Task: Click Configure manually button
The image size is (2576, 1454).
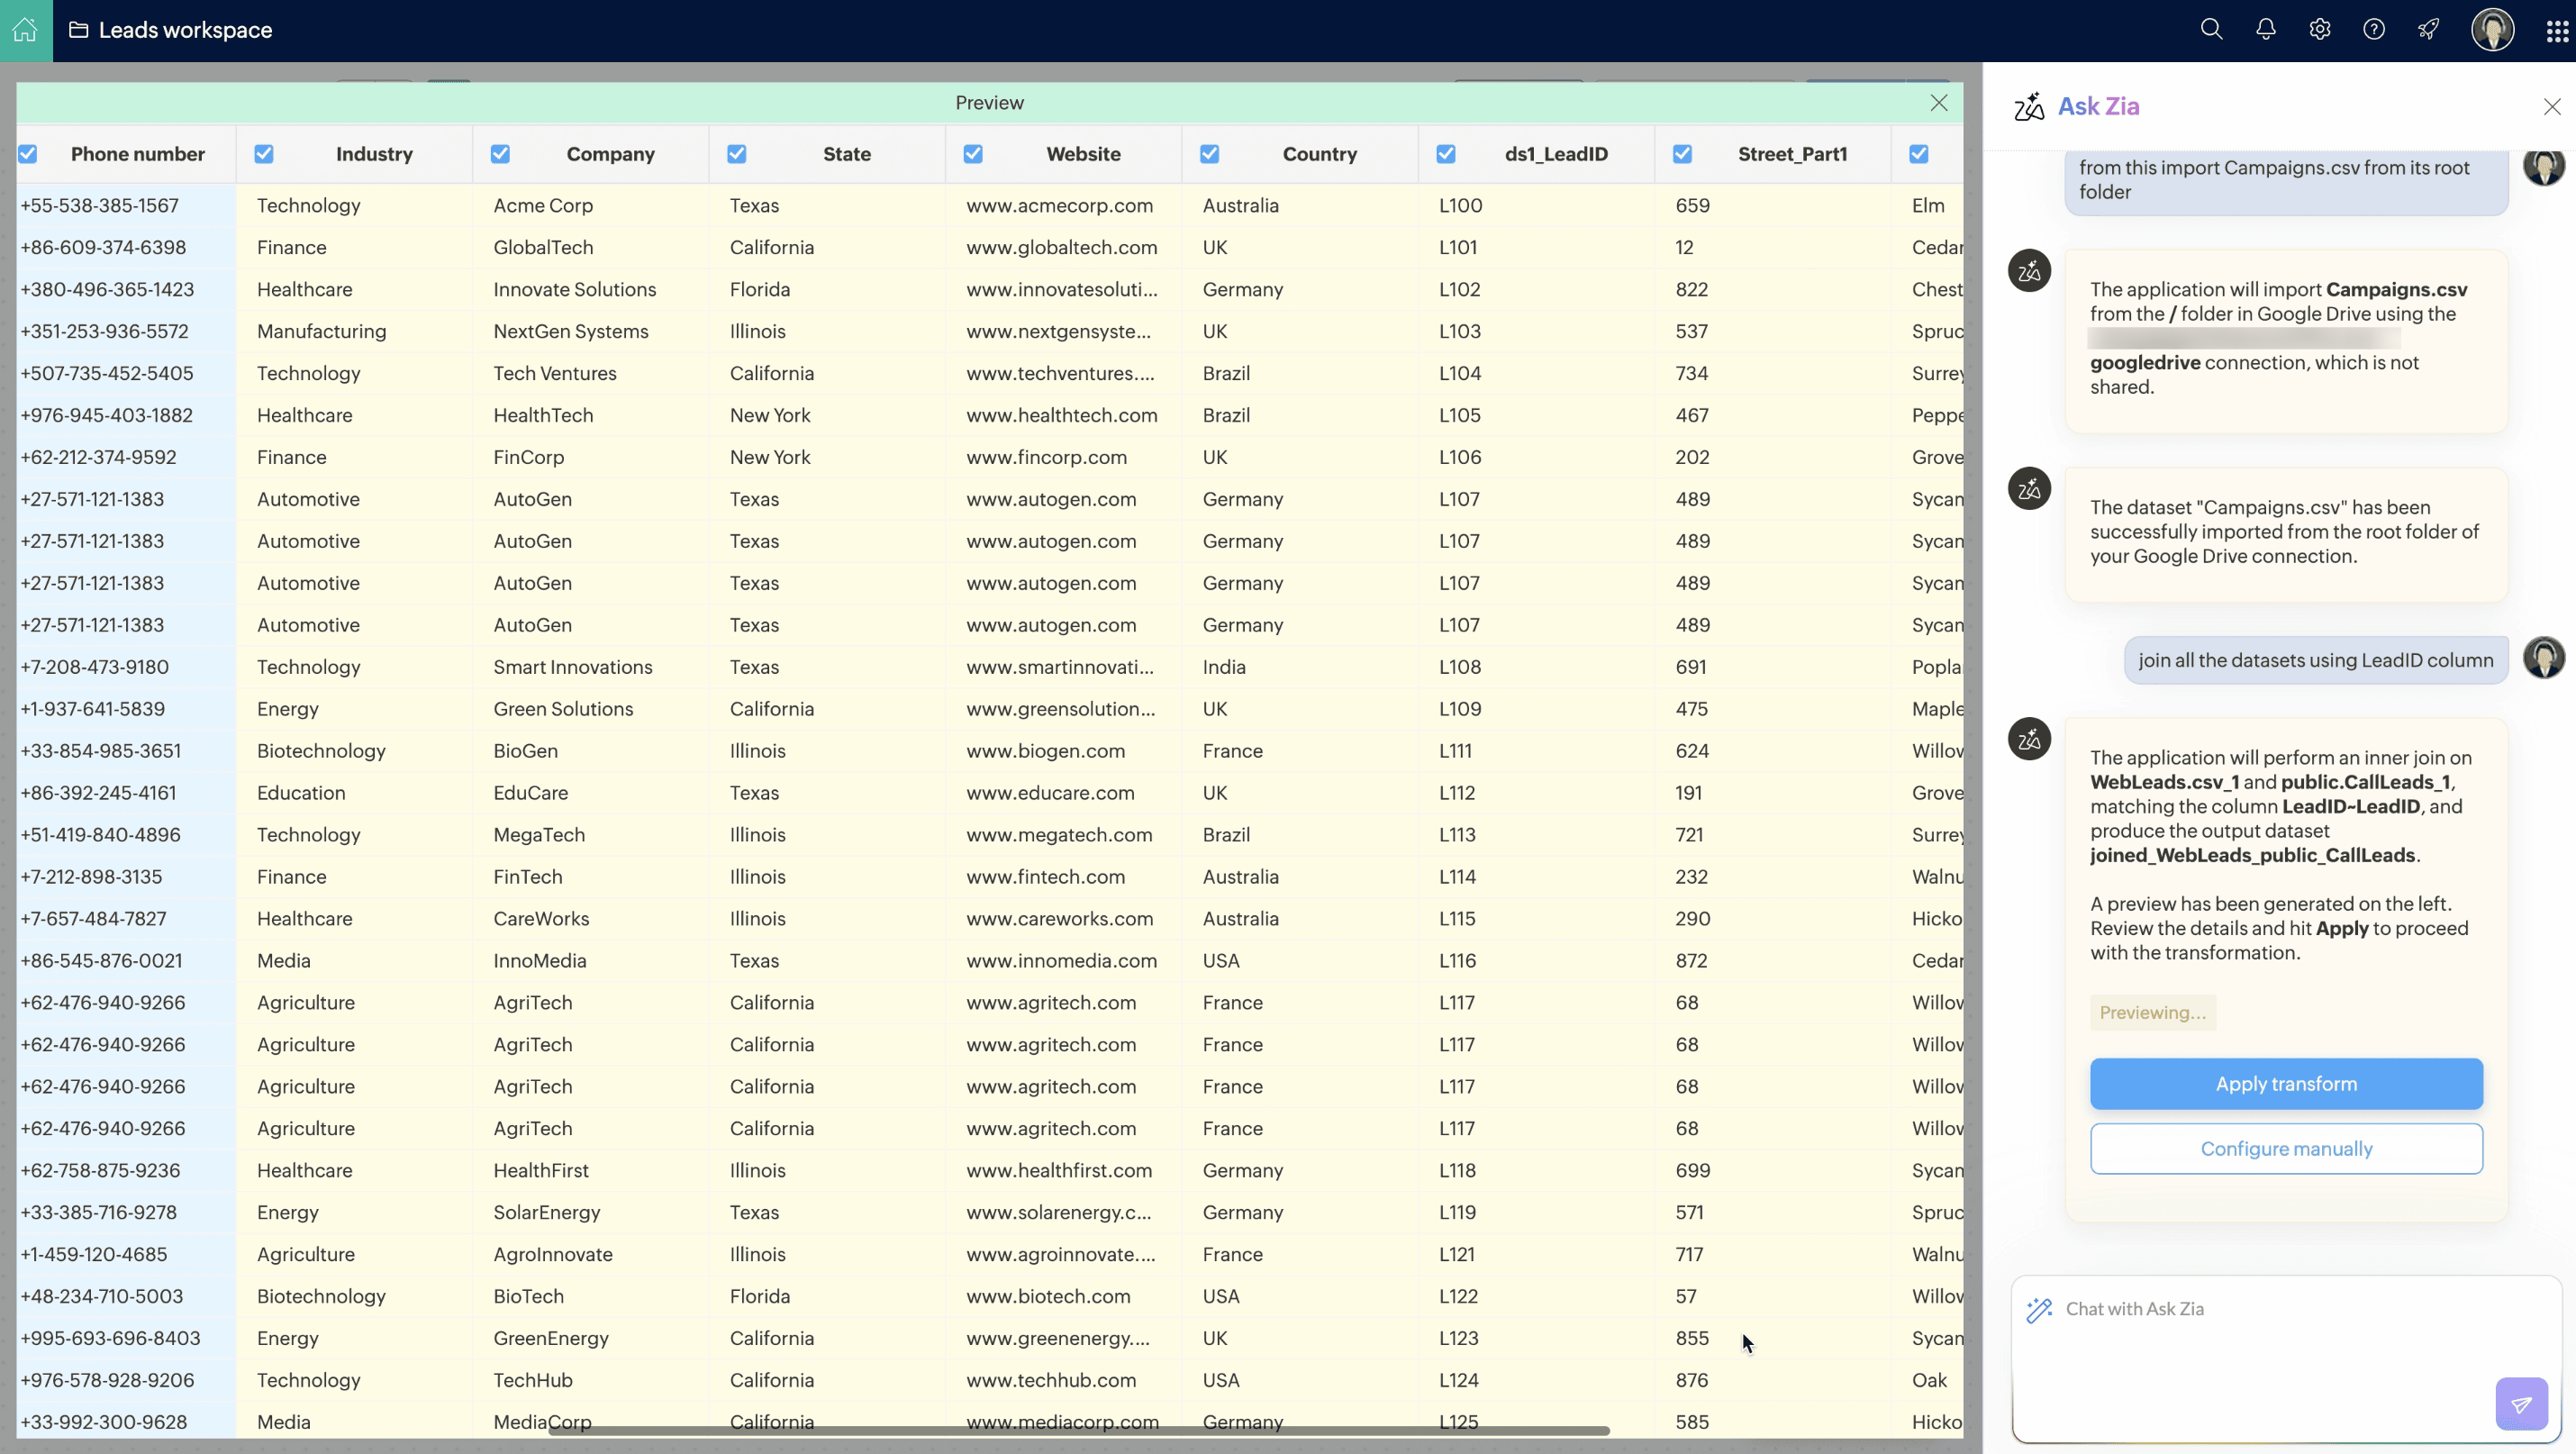Action: pos(2286,1149)
